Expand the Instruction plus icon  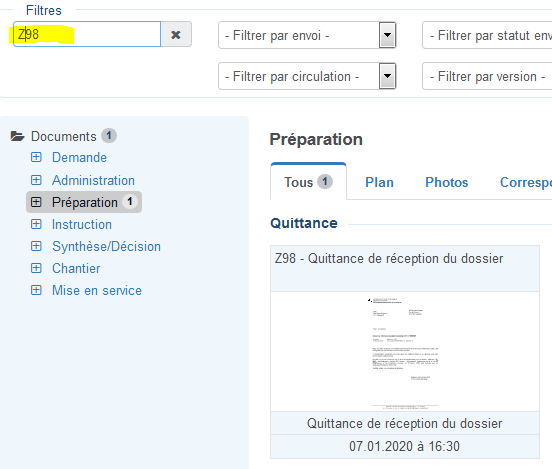click(x=36, y=224)
